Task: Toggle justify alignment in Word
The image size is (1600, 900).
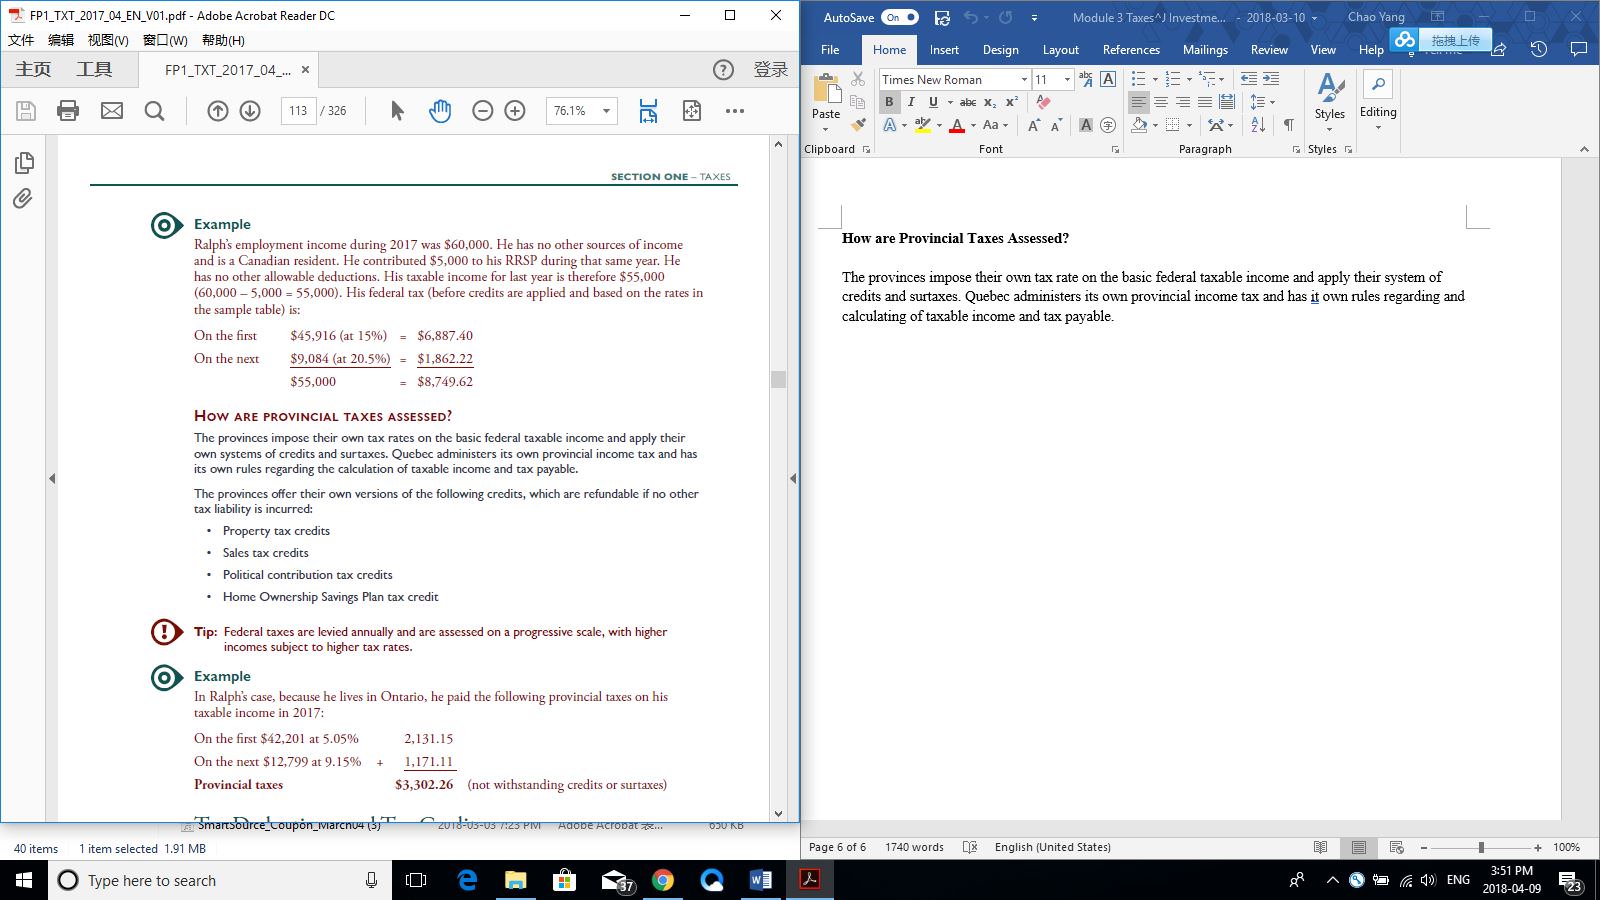Action: pyautogui.click(x=1205, y=102)
